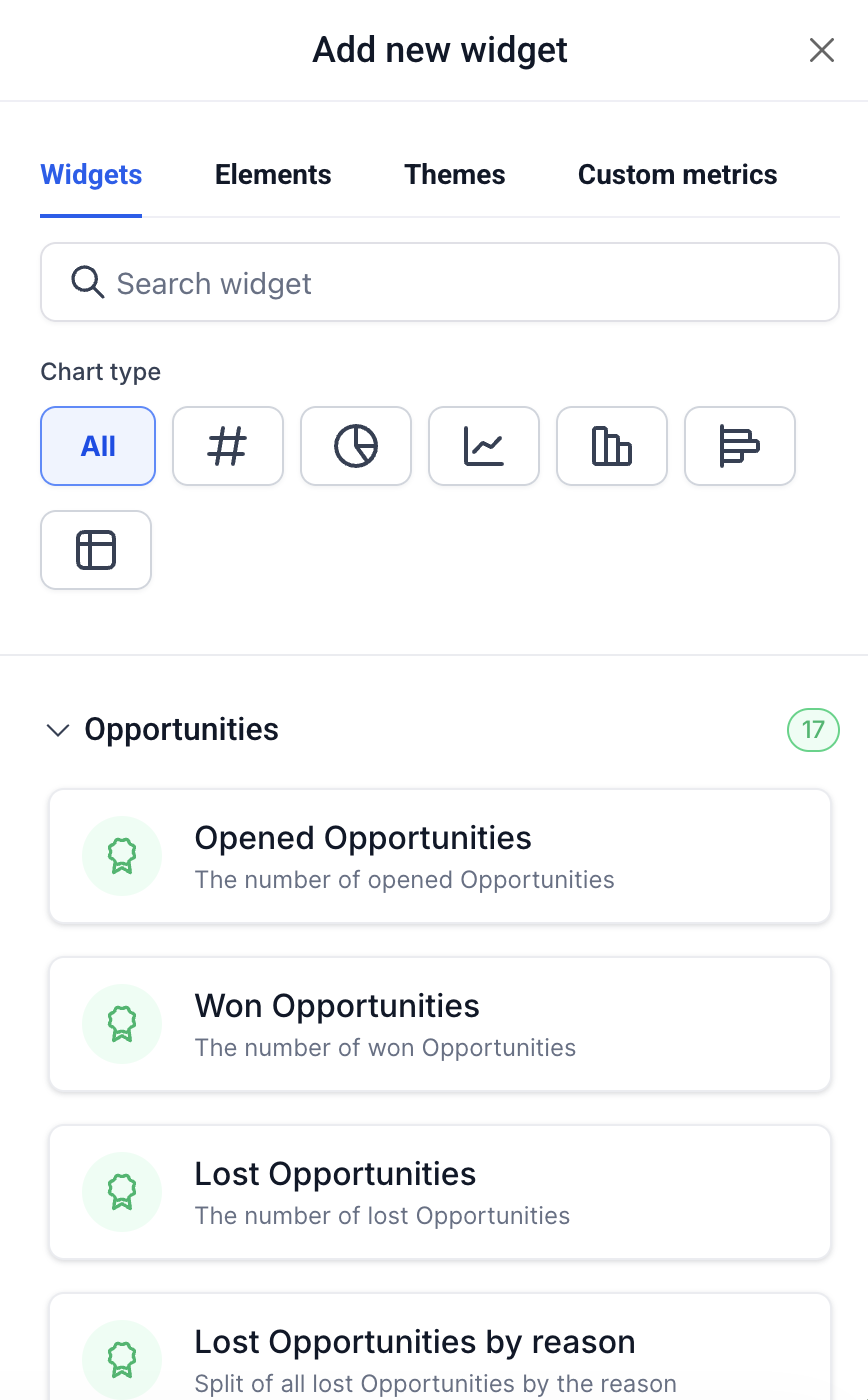Viewport: 868px width, 1400px height.
Task: Filter by vertical bar chart icon
Action: [x=612, y=446]
